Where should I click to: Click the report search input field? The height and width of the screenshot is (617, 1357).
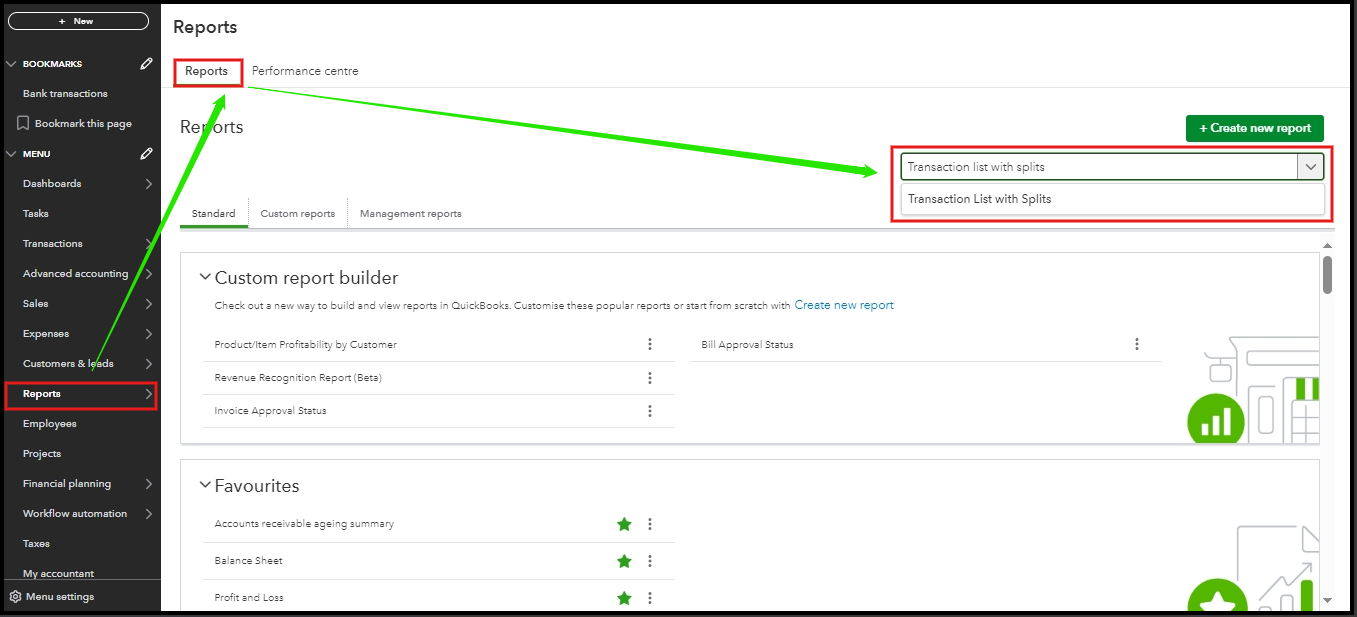(1098, 167)
